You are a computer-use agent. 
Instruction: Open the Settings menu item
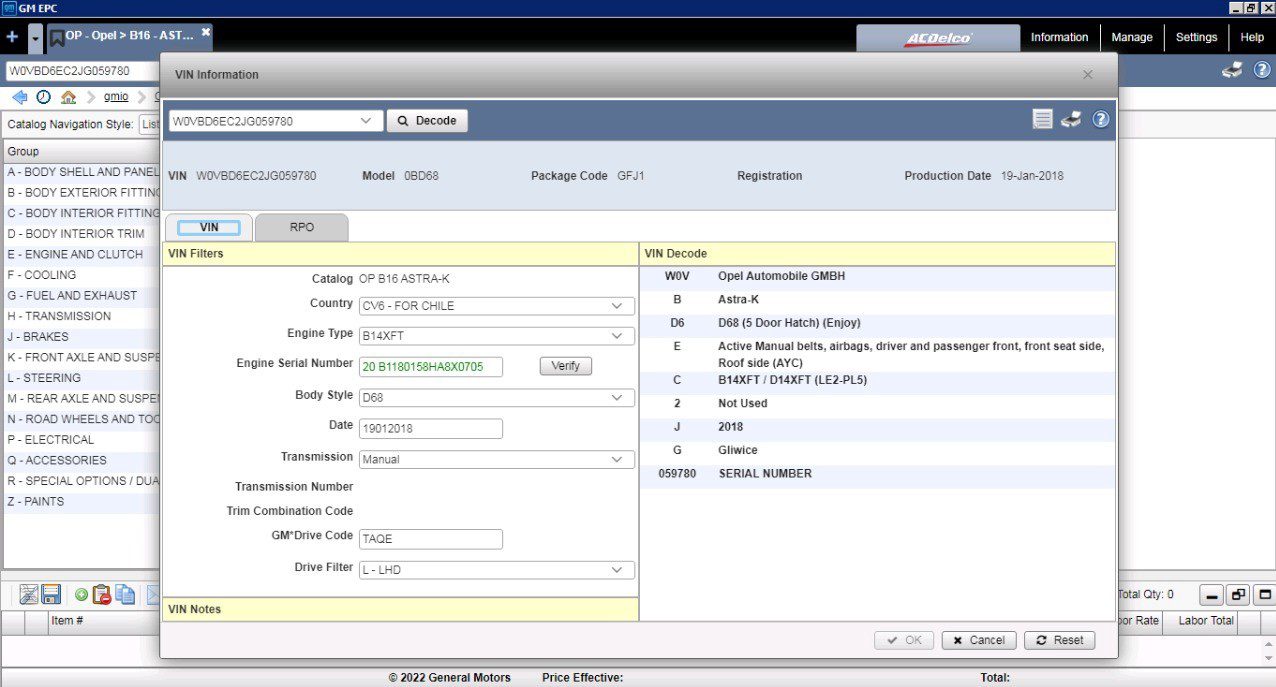(1196, 37)
